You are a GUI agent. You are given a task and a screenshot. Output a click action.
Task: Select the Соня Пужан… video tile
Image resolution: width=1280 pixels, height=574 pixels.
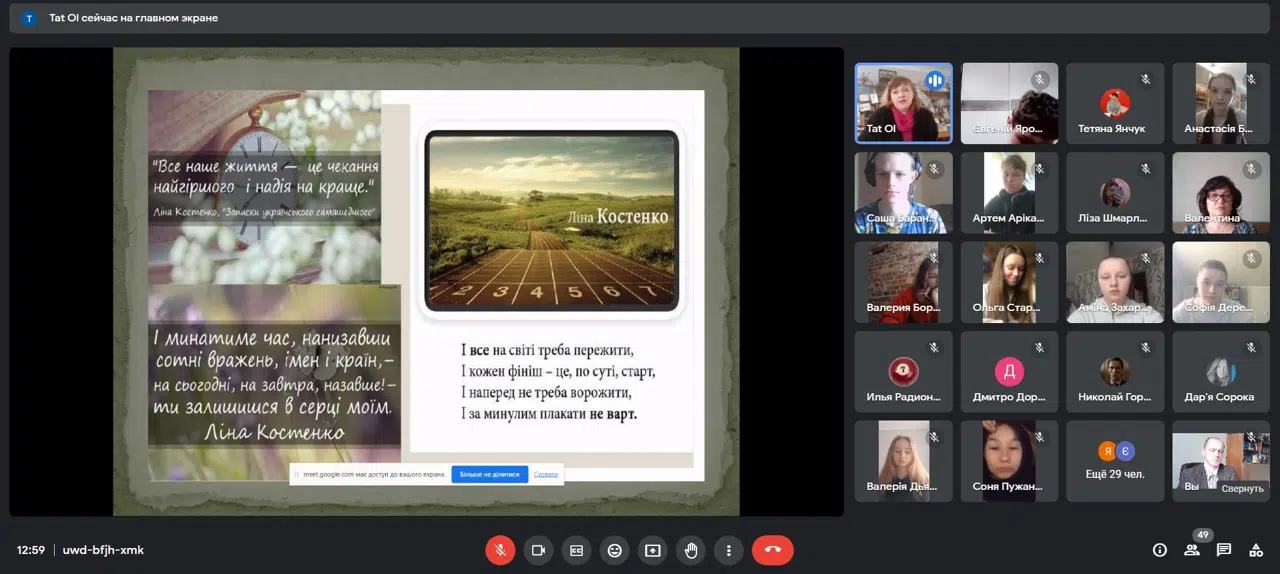[1009, 461]
